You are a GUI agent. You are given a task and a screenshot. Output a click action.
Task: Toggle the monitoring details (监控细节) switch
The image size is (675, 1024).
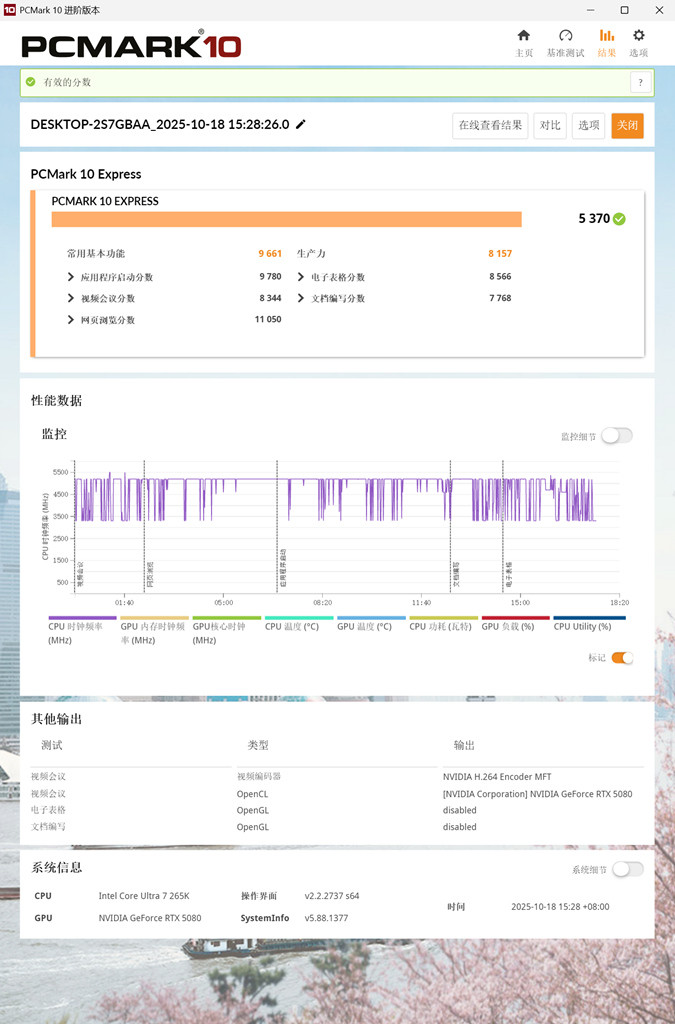click(x=616, y=436)
